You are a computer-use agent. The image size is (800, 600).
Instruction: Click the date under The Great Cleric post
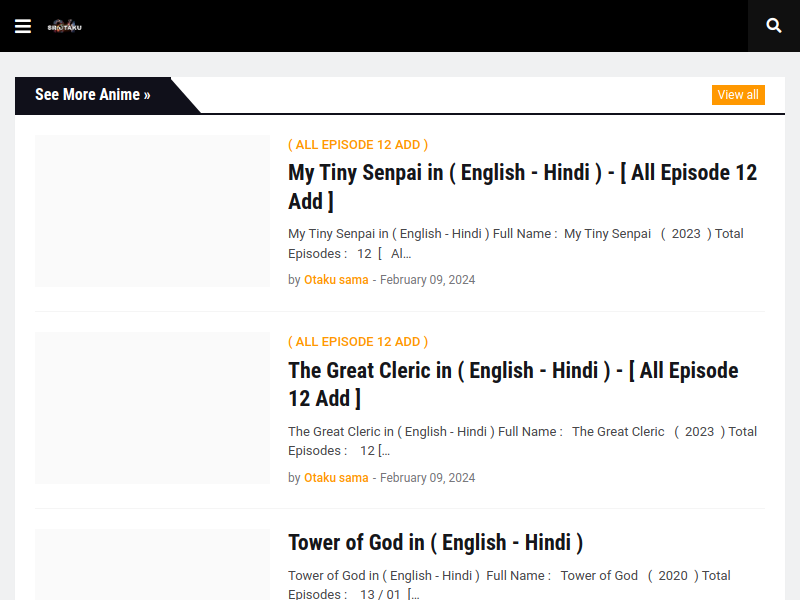(x=427, y=478)
